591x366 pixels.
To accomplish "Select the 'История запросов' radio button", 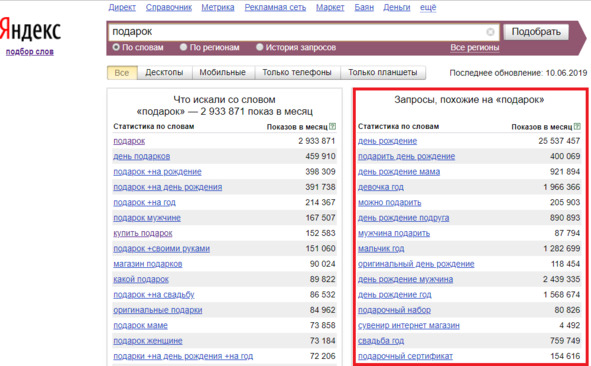I will pos(259,47).
